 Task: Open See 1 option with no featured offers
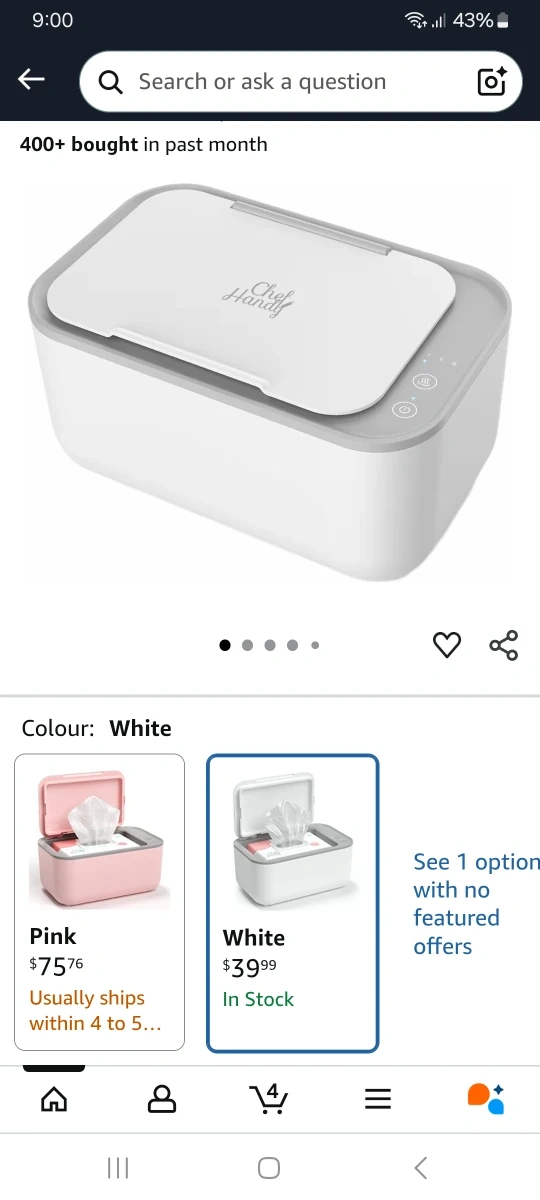tap(476, 904)
